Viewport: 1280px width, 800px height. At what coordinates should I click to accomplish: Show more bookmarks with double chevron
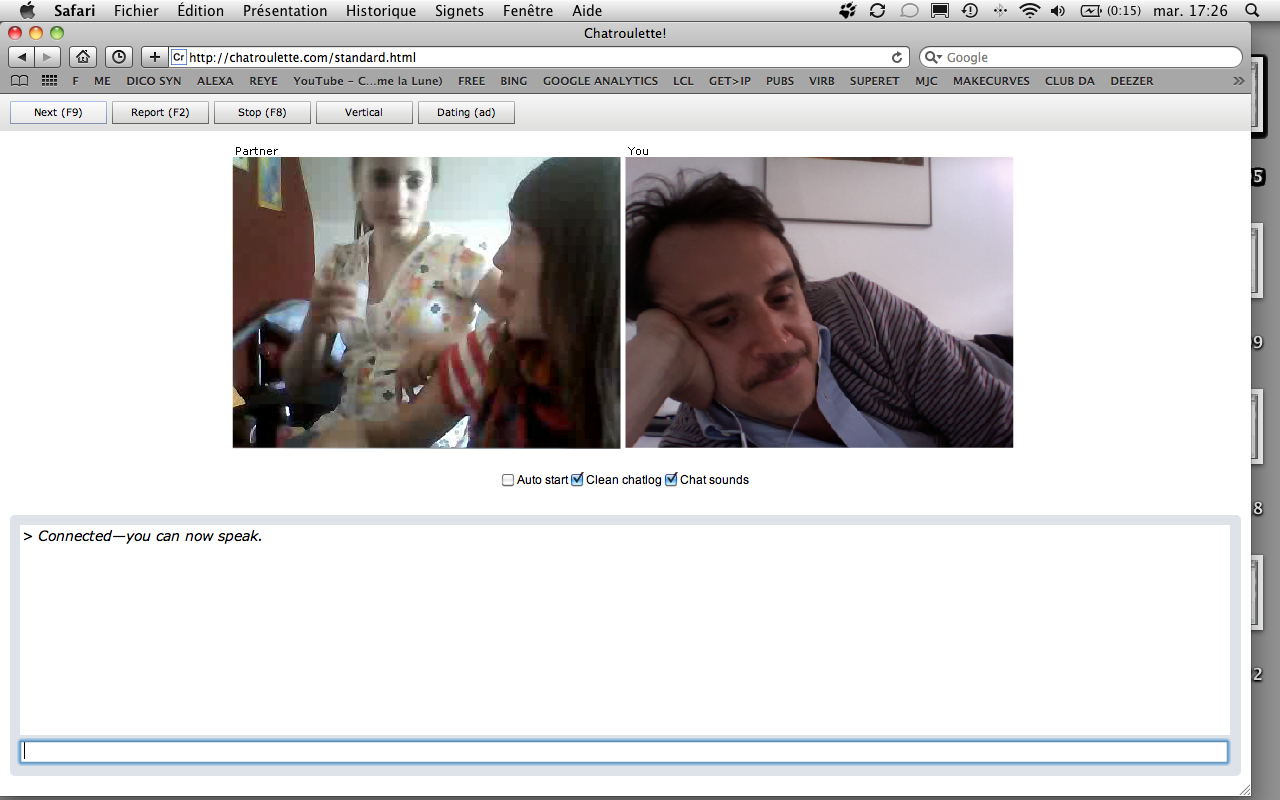(x=1239, y=81)
